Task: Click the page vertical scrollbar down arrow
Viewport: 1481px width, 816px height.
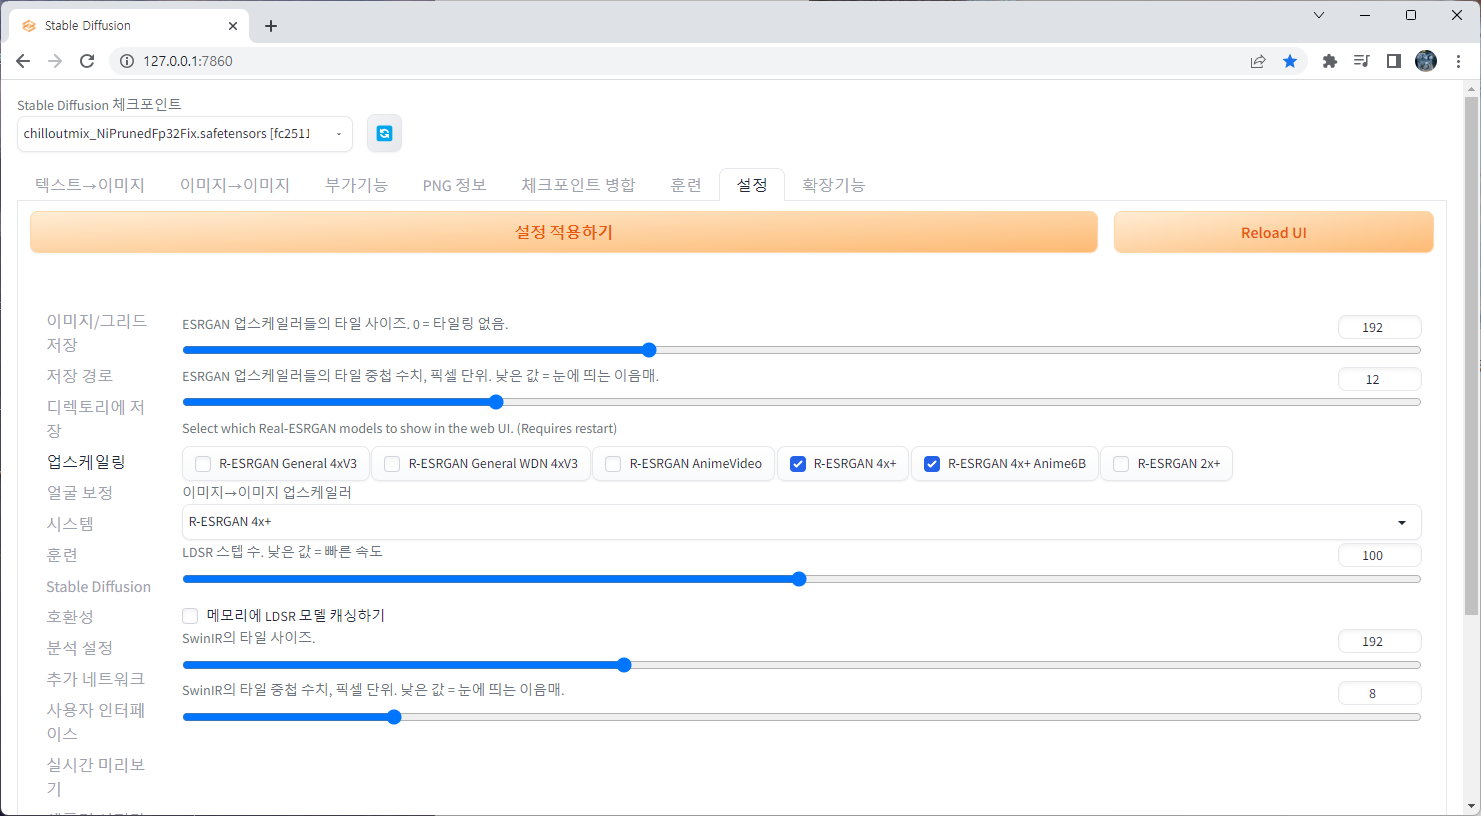Action: click(x=1471, y=806)
